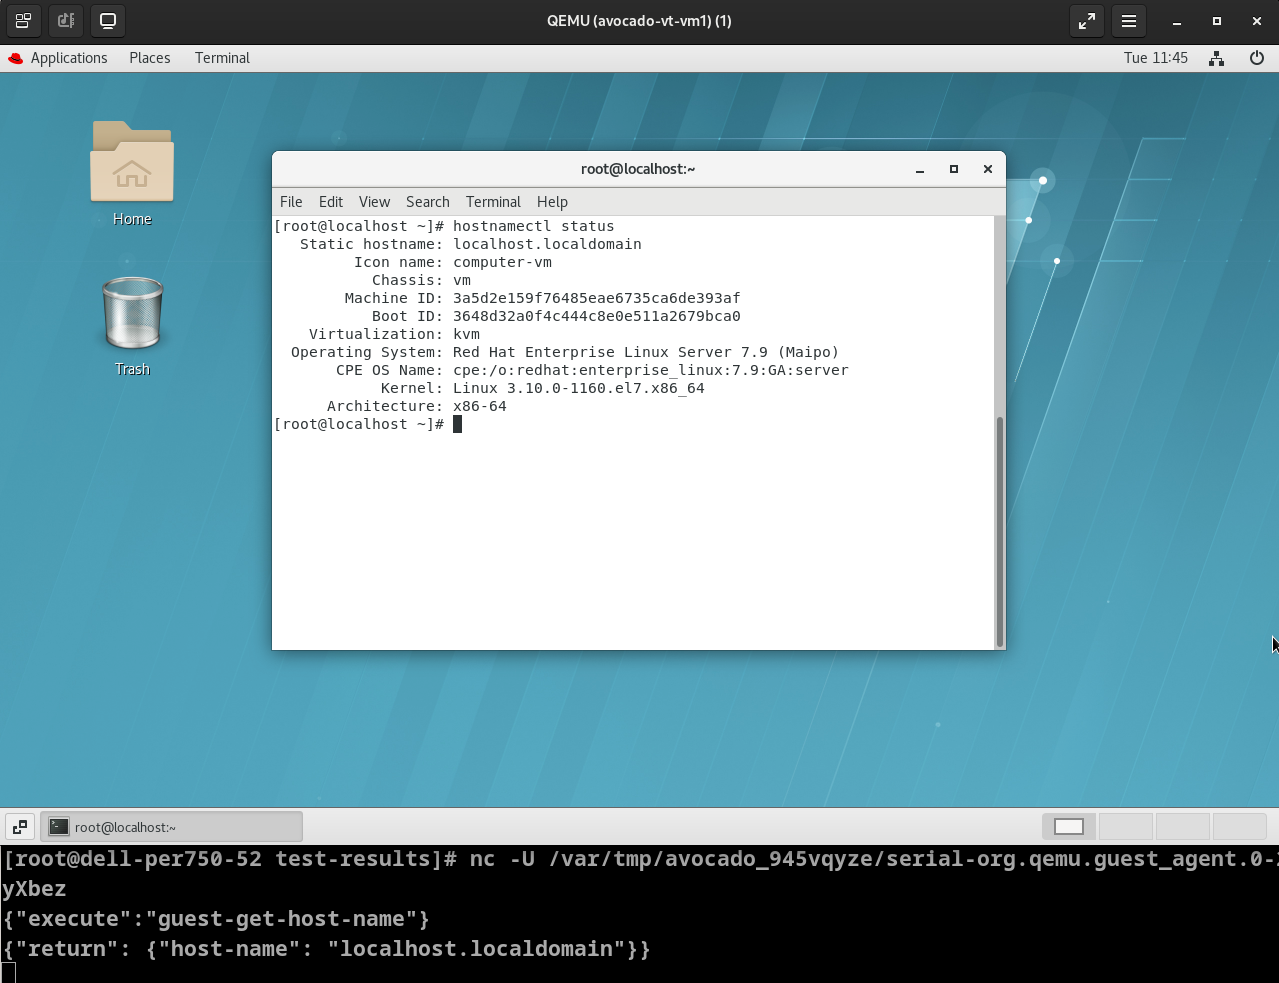Viewport: 1279px width, 983px height.
Task: Open the Terminal menu in terminal menubar
Action: pos(493,202)
